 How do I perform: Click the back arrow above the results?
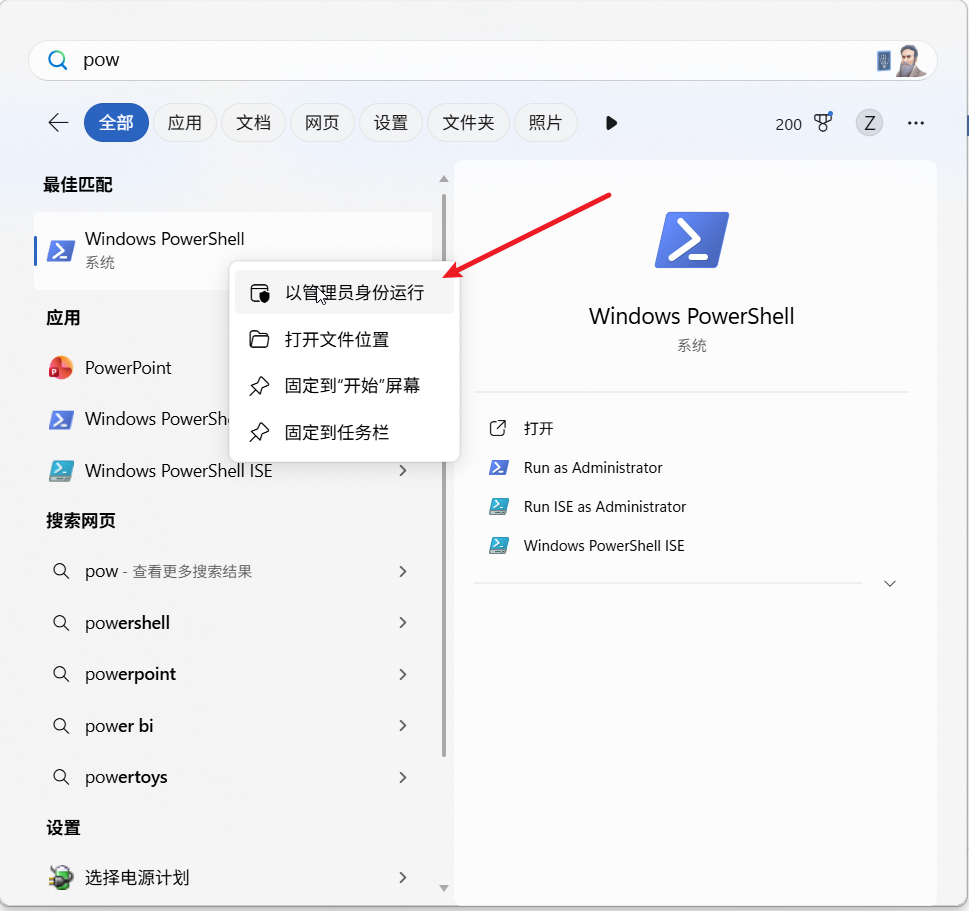coord(57,122)
